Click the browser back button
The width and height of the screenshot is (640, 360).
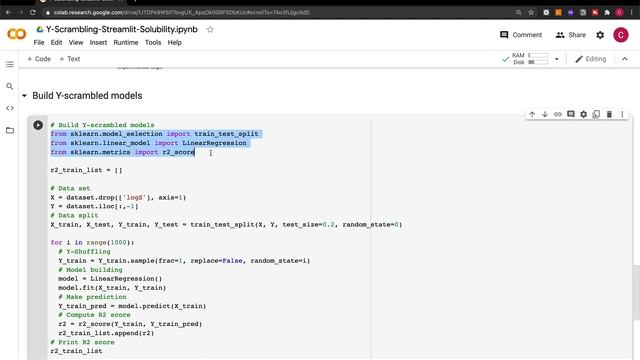point(8,12)
